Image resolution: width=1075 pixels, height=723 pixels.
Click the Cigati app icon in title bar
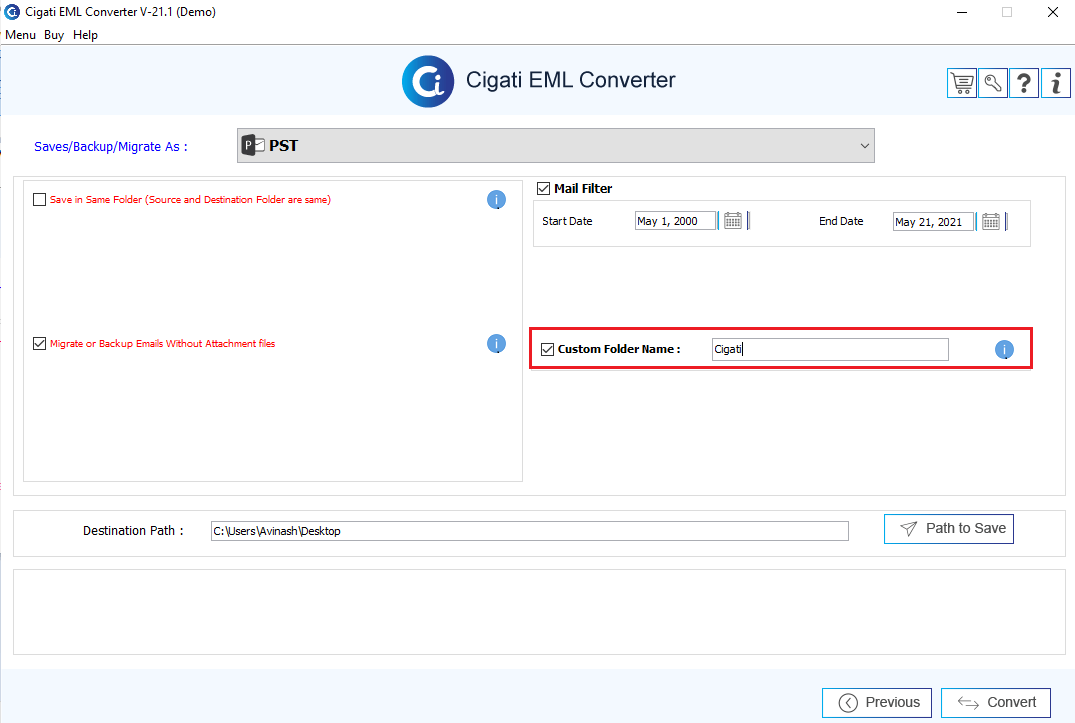coord(12,12)
